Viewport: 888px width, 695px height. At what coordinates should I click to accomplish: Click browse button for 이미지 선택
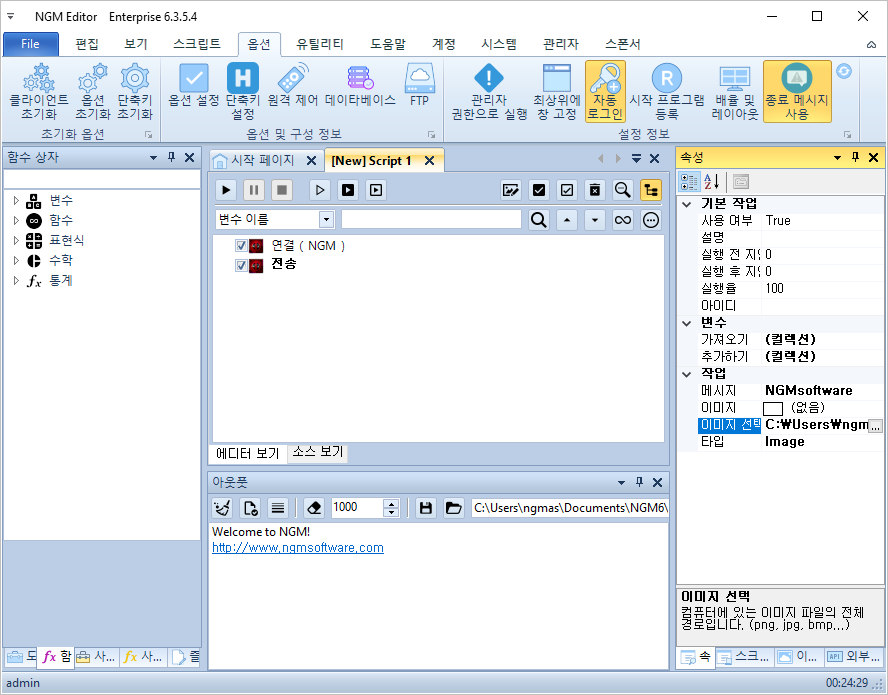pos(875,425)
